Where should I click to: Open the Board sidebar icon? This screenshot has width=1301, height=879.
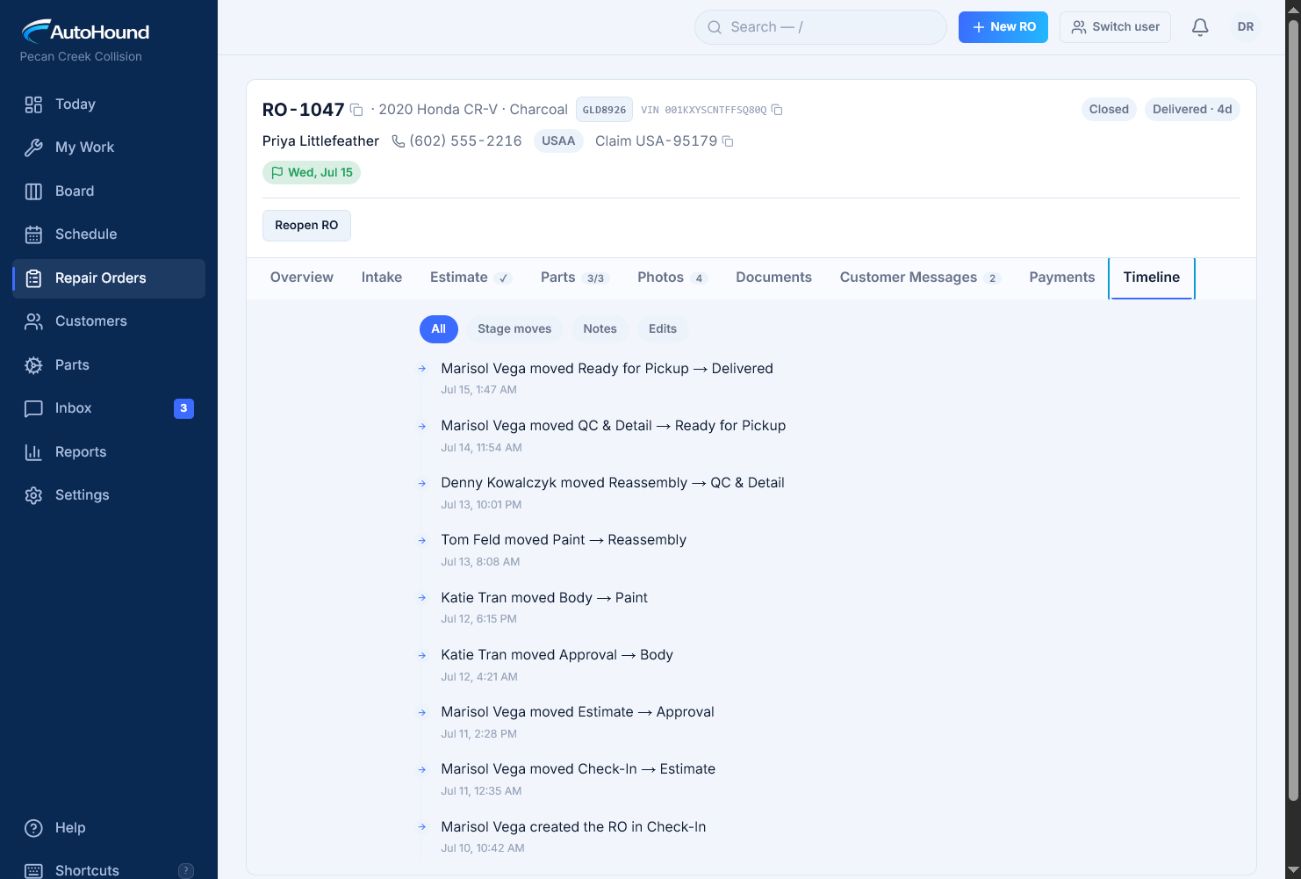click(x=33, y=191)
